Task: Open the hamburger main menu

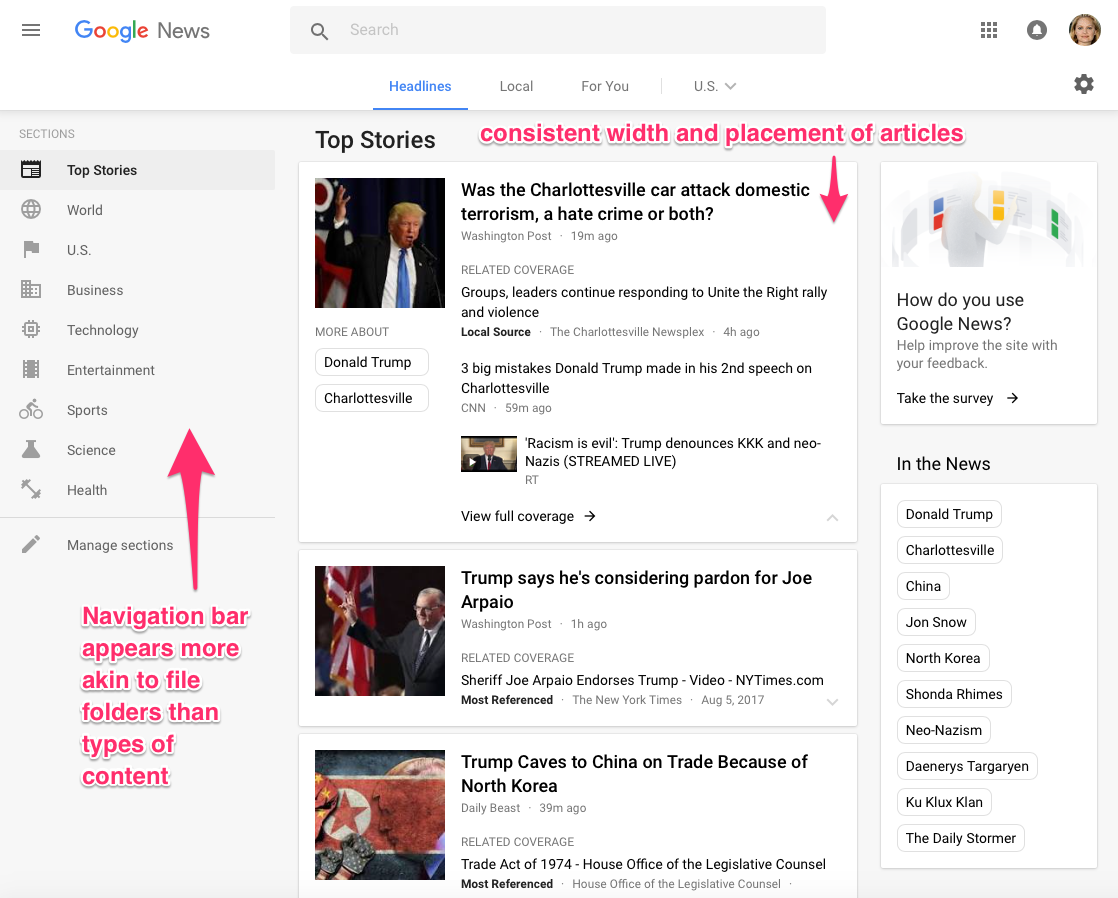Action: [31, 30]
